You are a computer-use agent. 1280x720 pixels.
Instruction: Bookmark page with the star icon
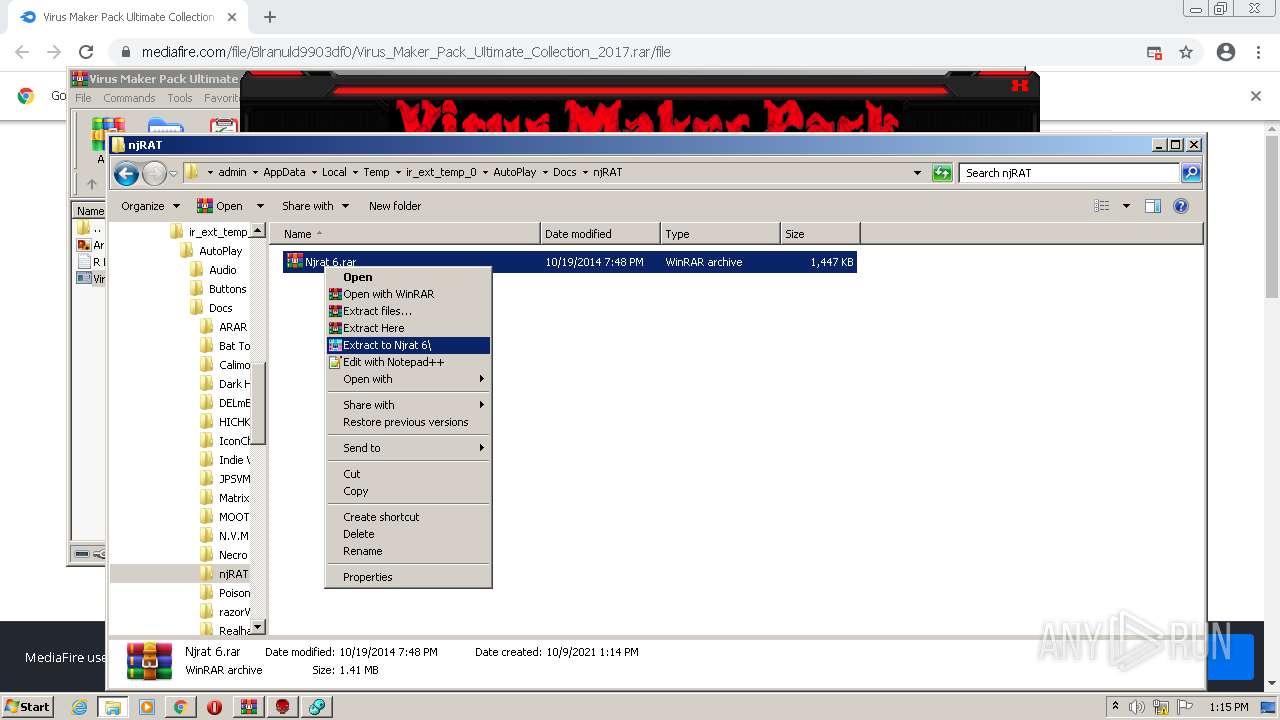pos(1186,52)
